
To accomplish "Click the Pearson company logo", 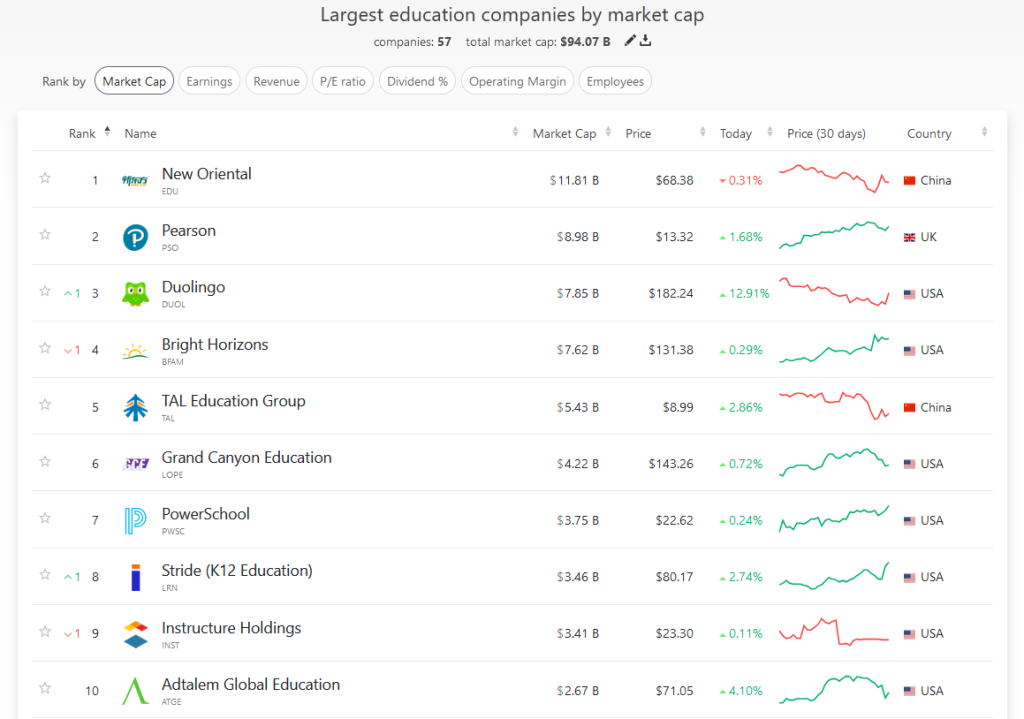I will [135, 237].
